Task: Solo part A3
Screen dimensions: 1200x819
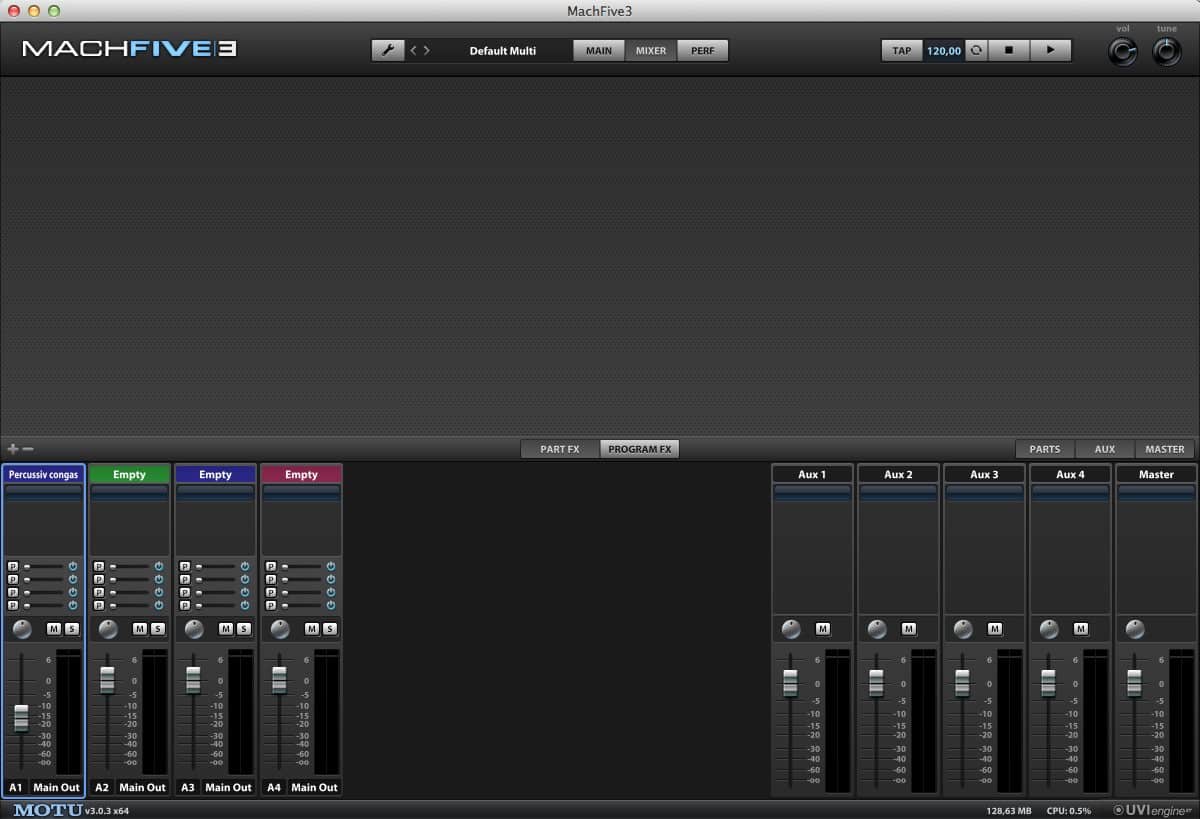Action: [243, 629]
